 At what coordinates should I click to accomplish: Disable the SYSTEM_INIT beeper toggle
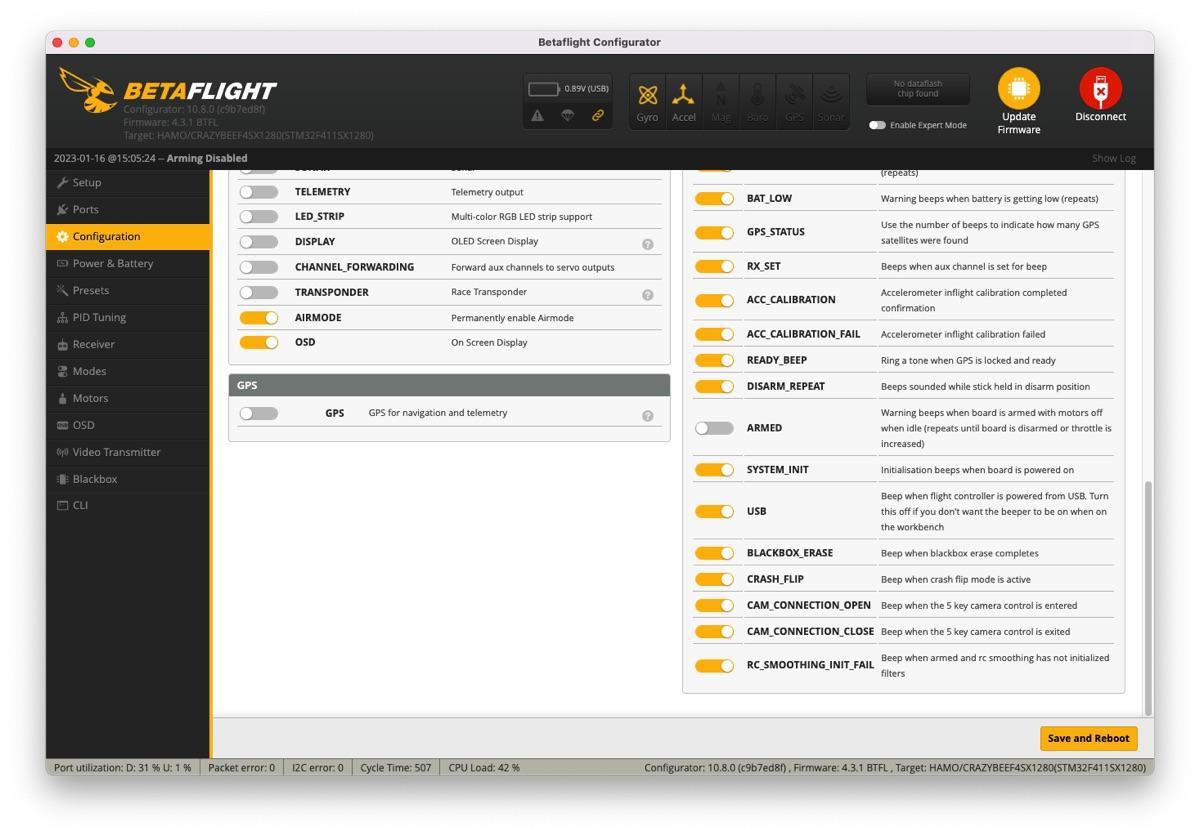pos(714,470)
